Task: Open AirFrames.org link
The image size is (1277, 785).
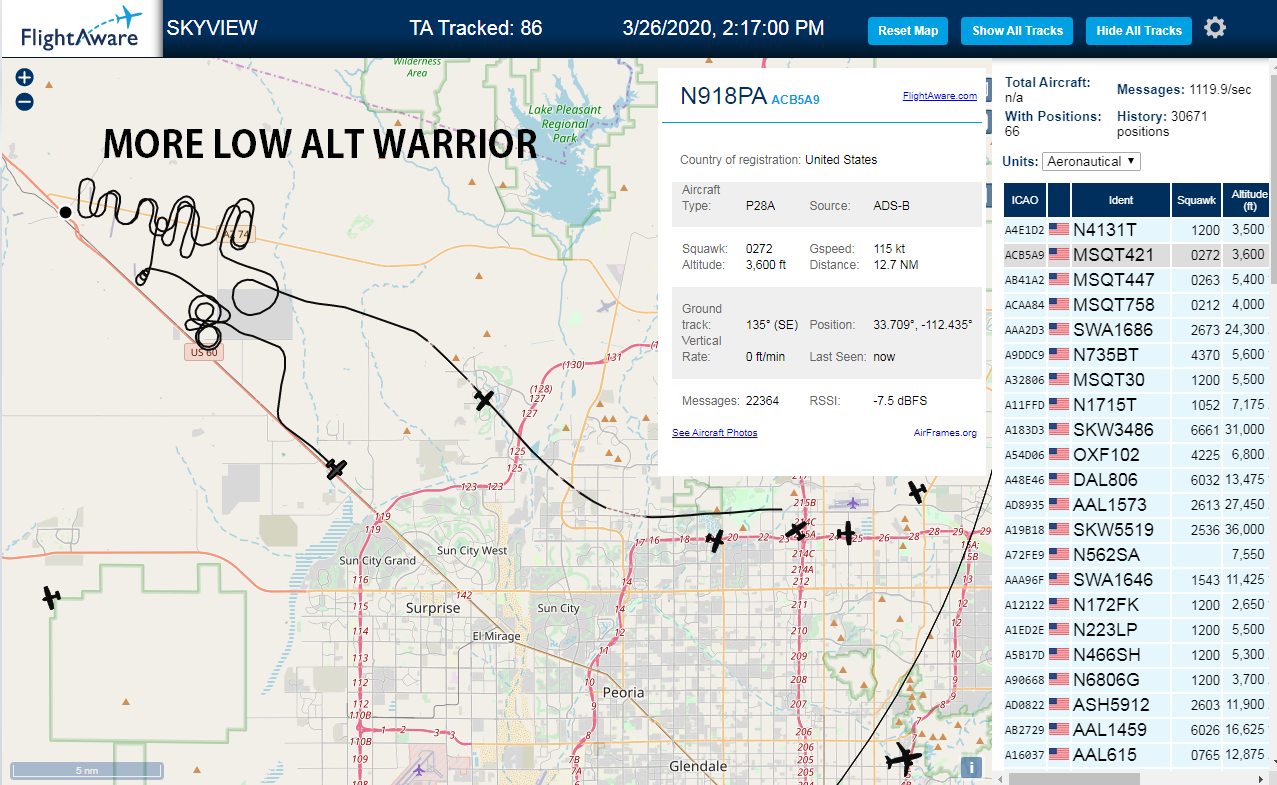Action: click(945, 433)
